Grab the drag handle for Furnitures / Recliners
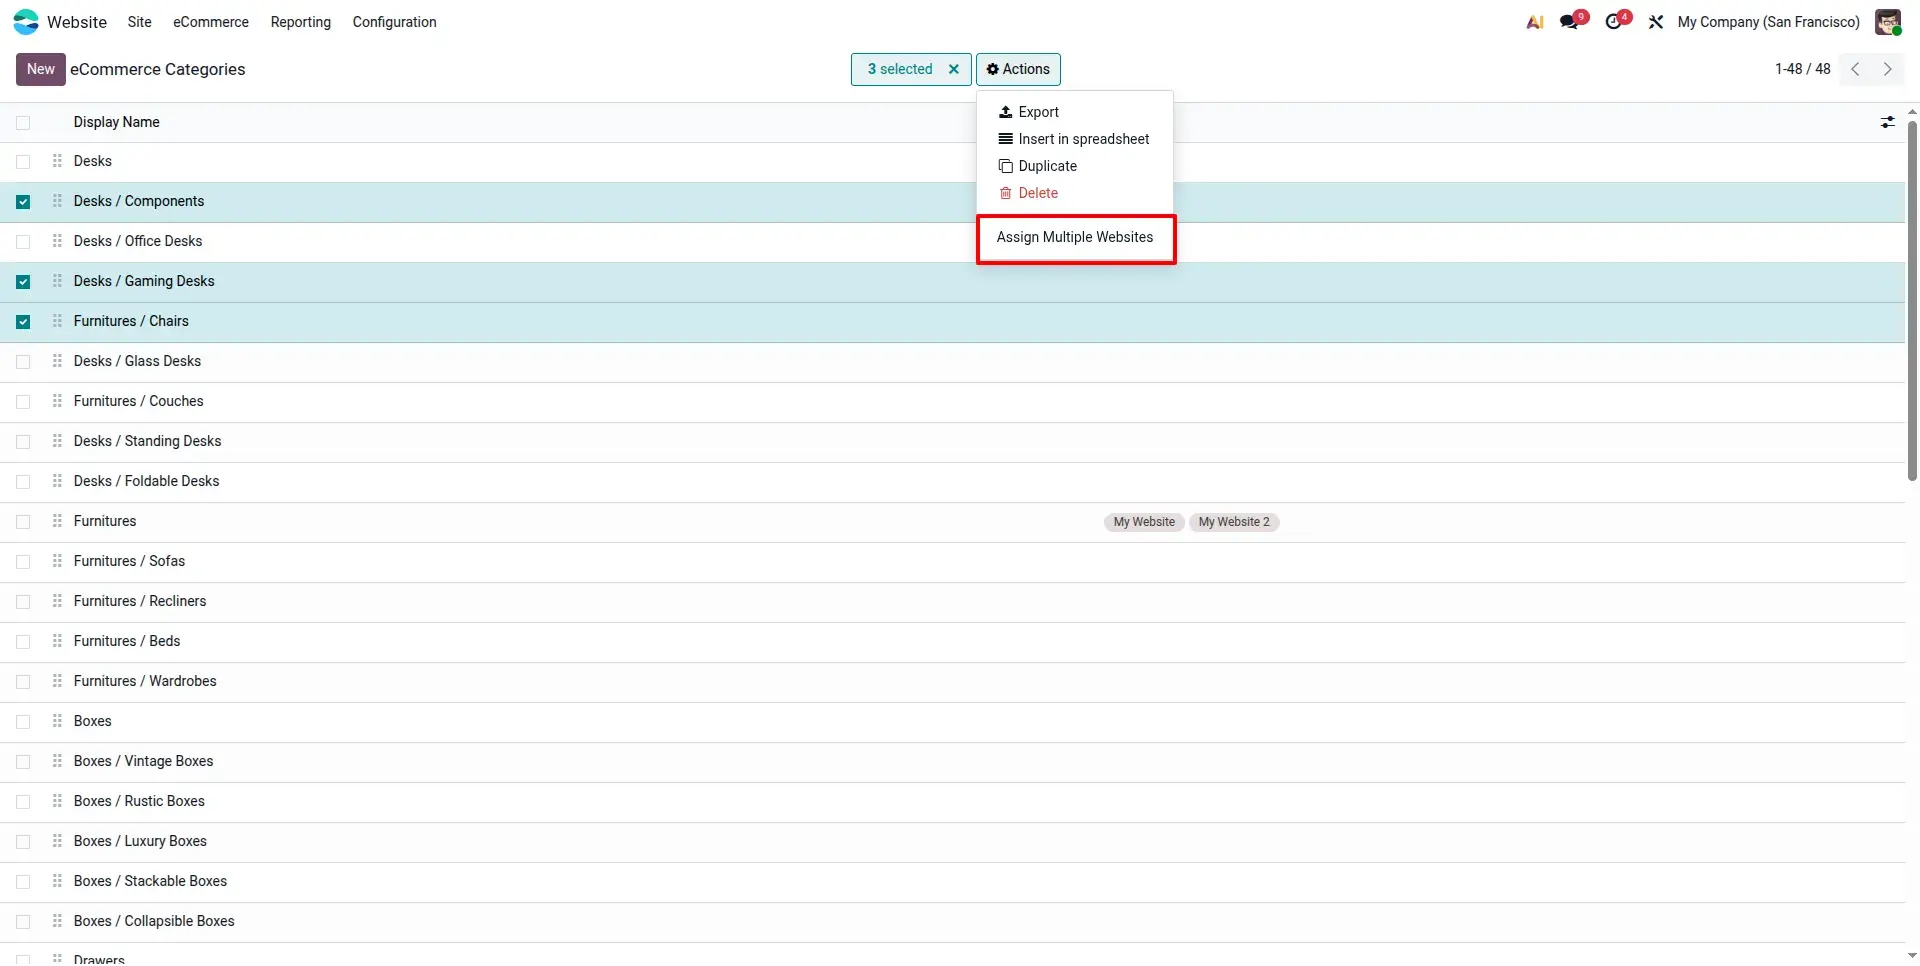Viewport: 1920px width, 966px height. (57, 601)
